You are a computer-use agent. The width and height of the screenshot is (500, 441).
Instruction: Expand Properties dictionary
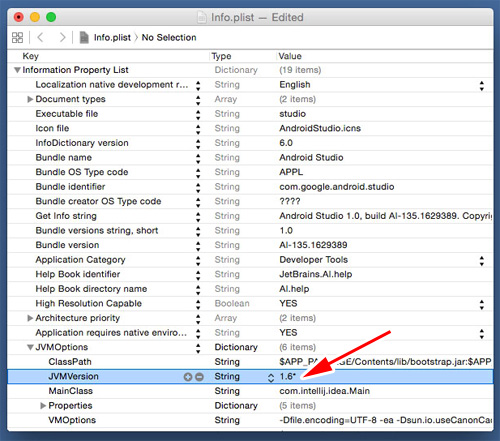[x=43, y=406]
